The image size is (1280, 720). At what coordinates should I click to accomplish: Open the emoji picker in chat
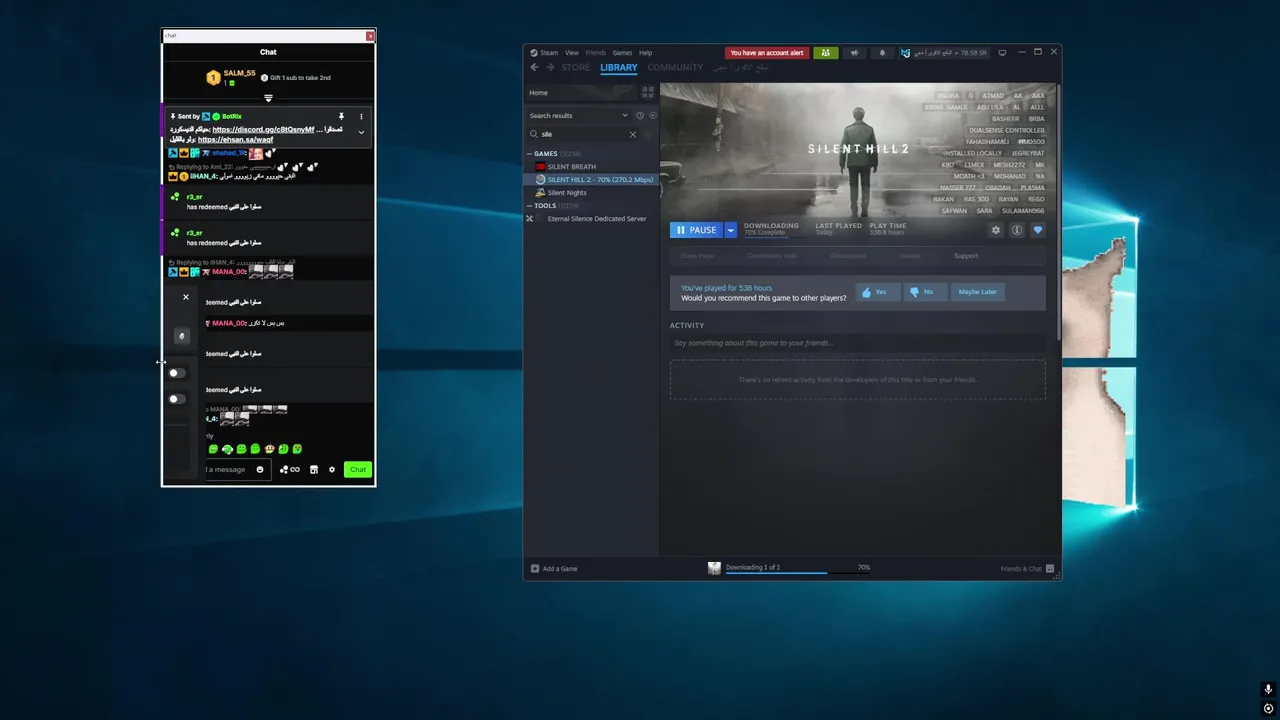[x=260, y=470]
